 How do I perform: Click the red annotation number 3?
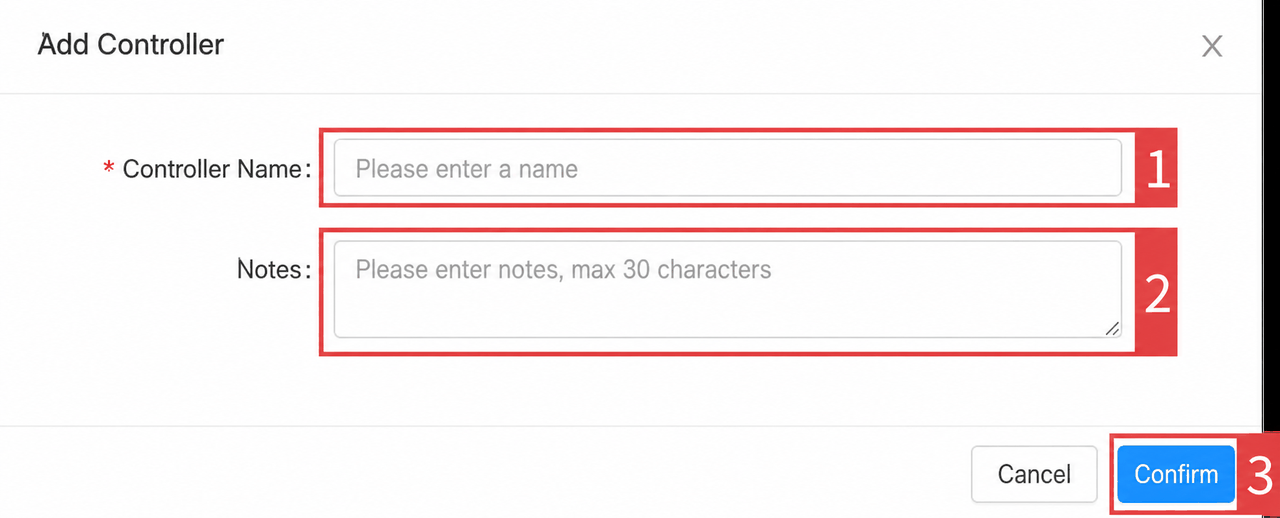coord(1260,476)
